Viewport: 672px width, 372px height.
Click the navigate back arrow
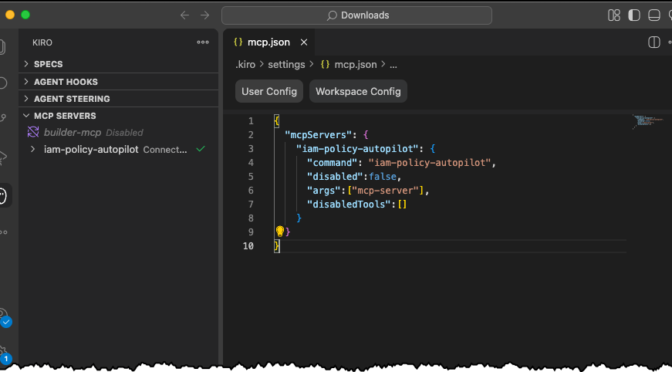click(185, 15)
